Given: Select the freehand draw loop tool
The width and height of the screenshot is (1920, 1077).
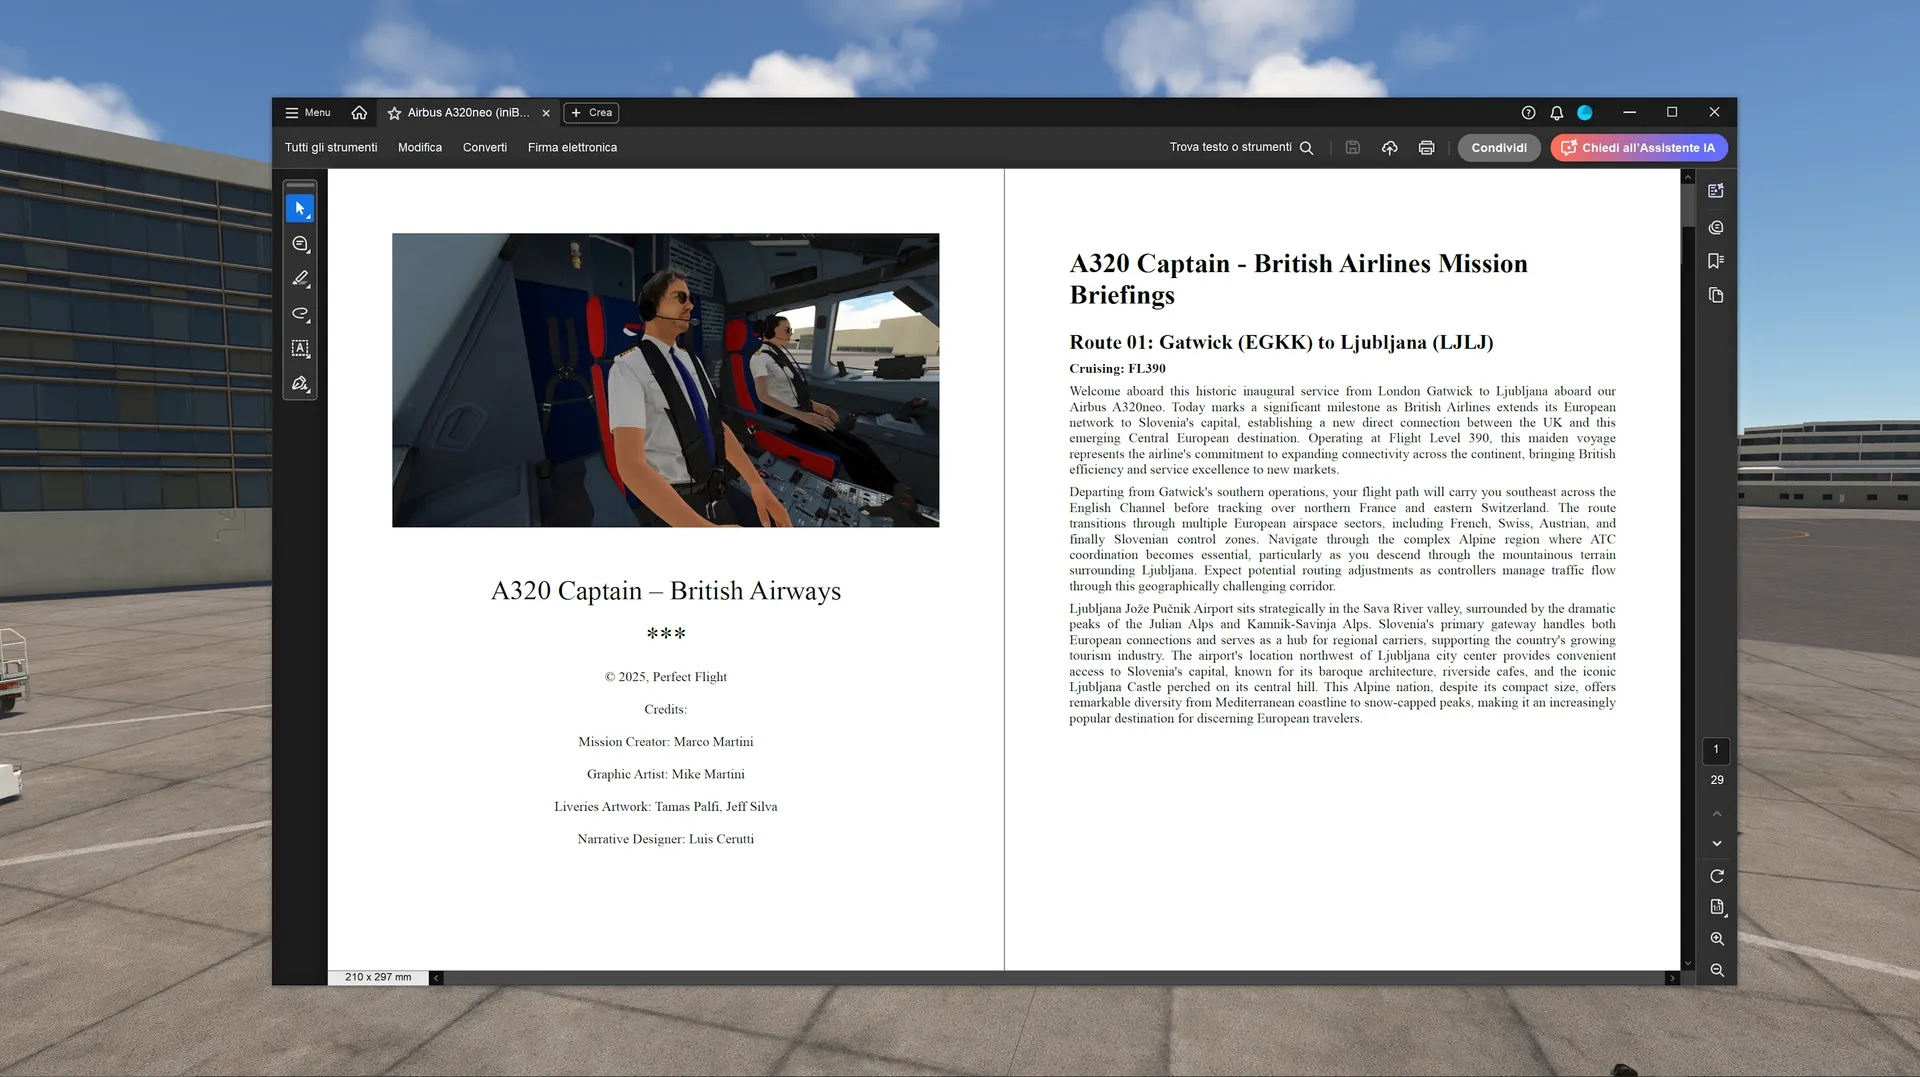Looking at the screenshot, I should [x=300, y=314].
